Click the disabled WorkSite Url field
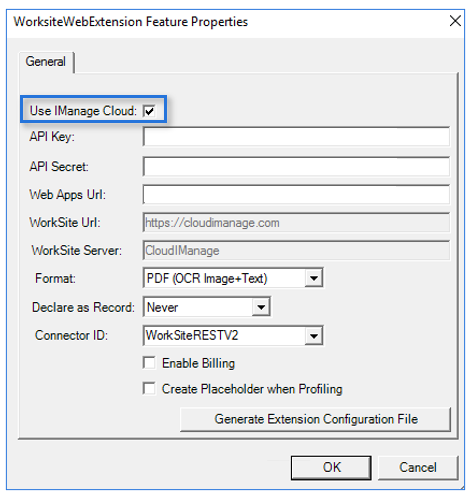475x499 pixels. pos(296,222)
